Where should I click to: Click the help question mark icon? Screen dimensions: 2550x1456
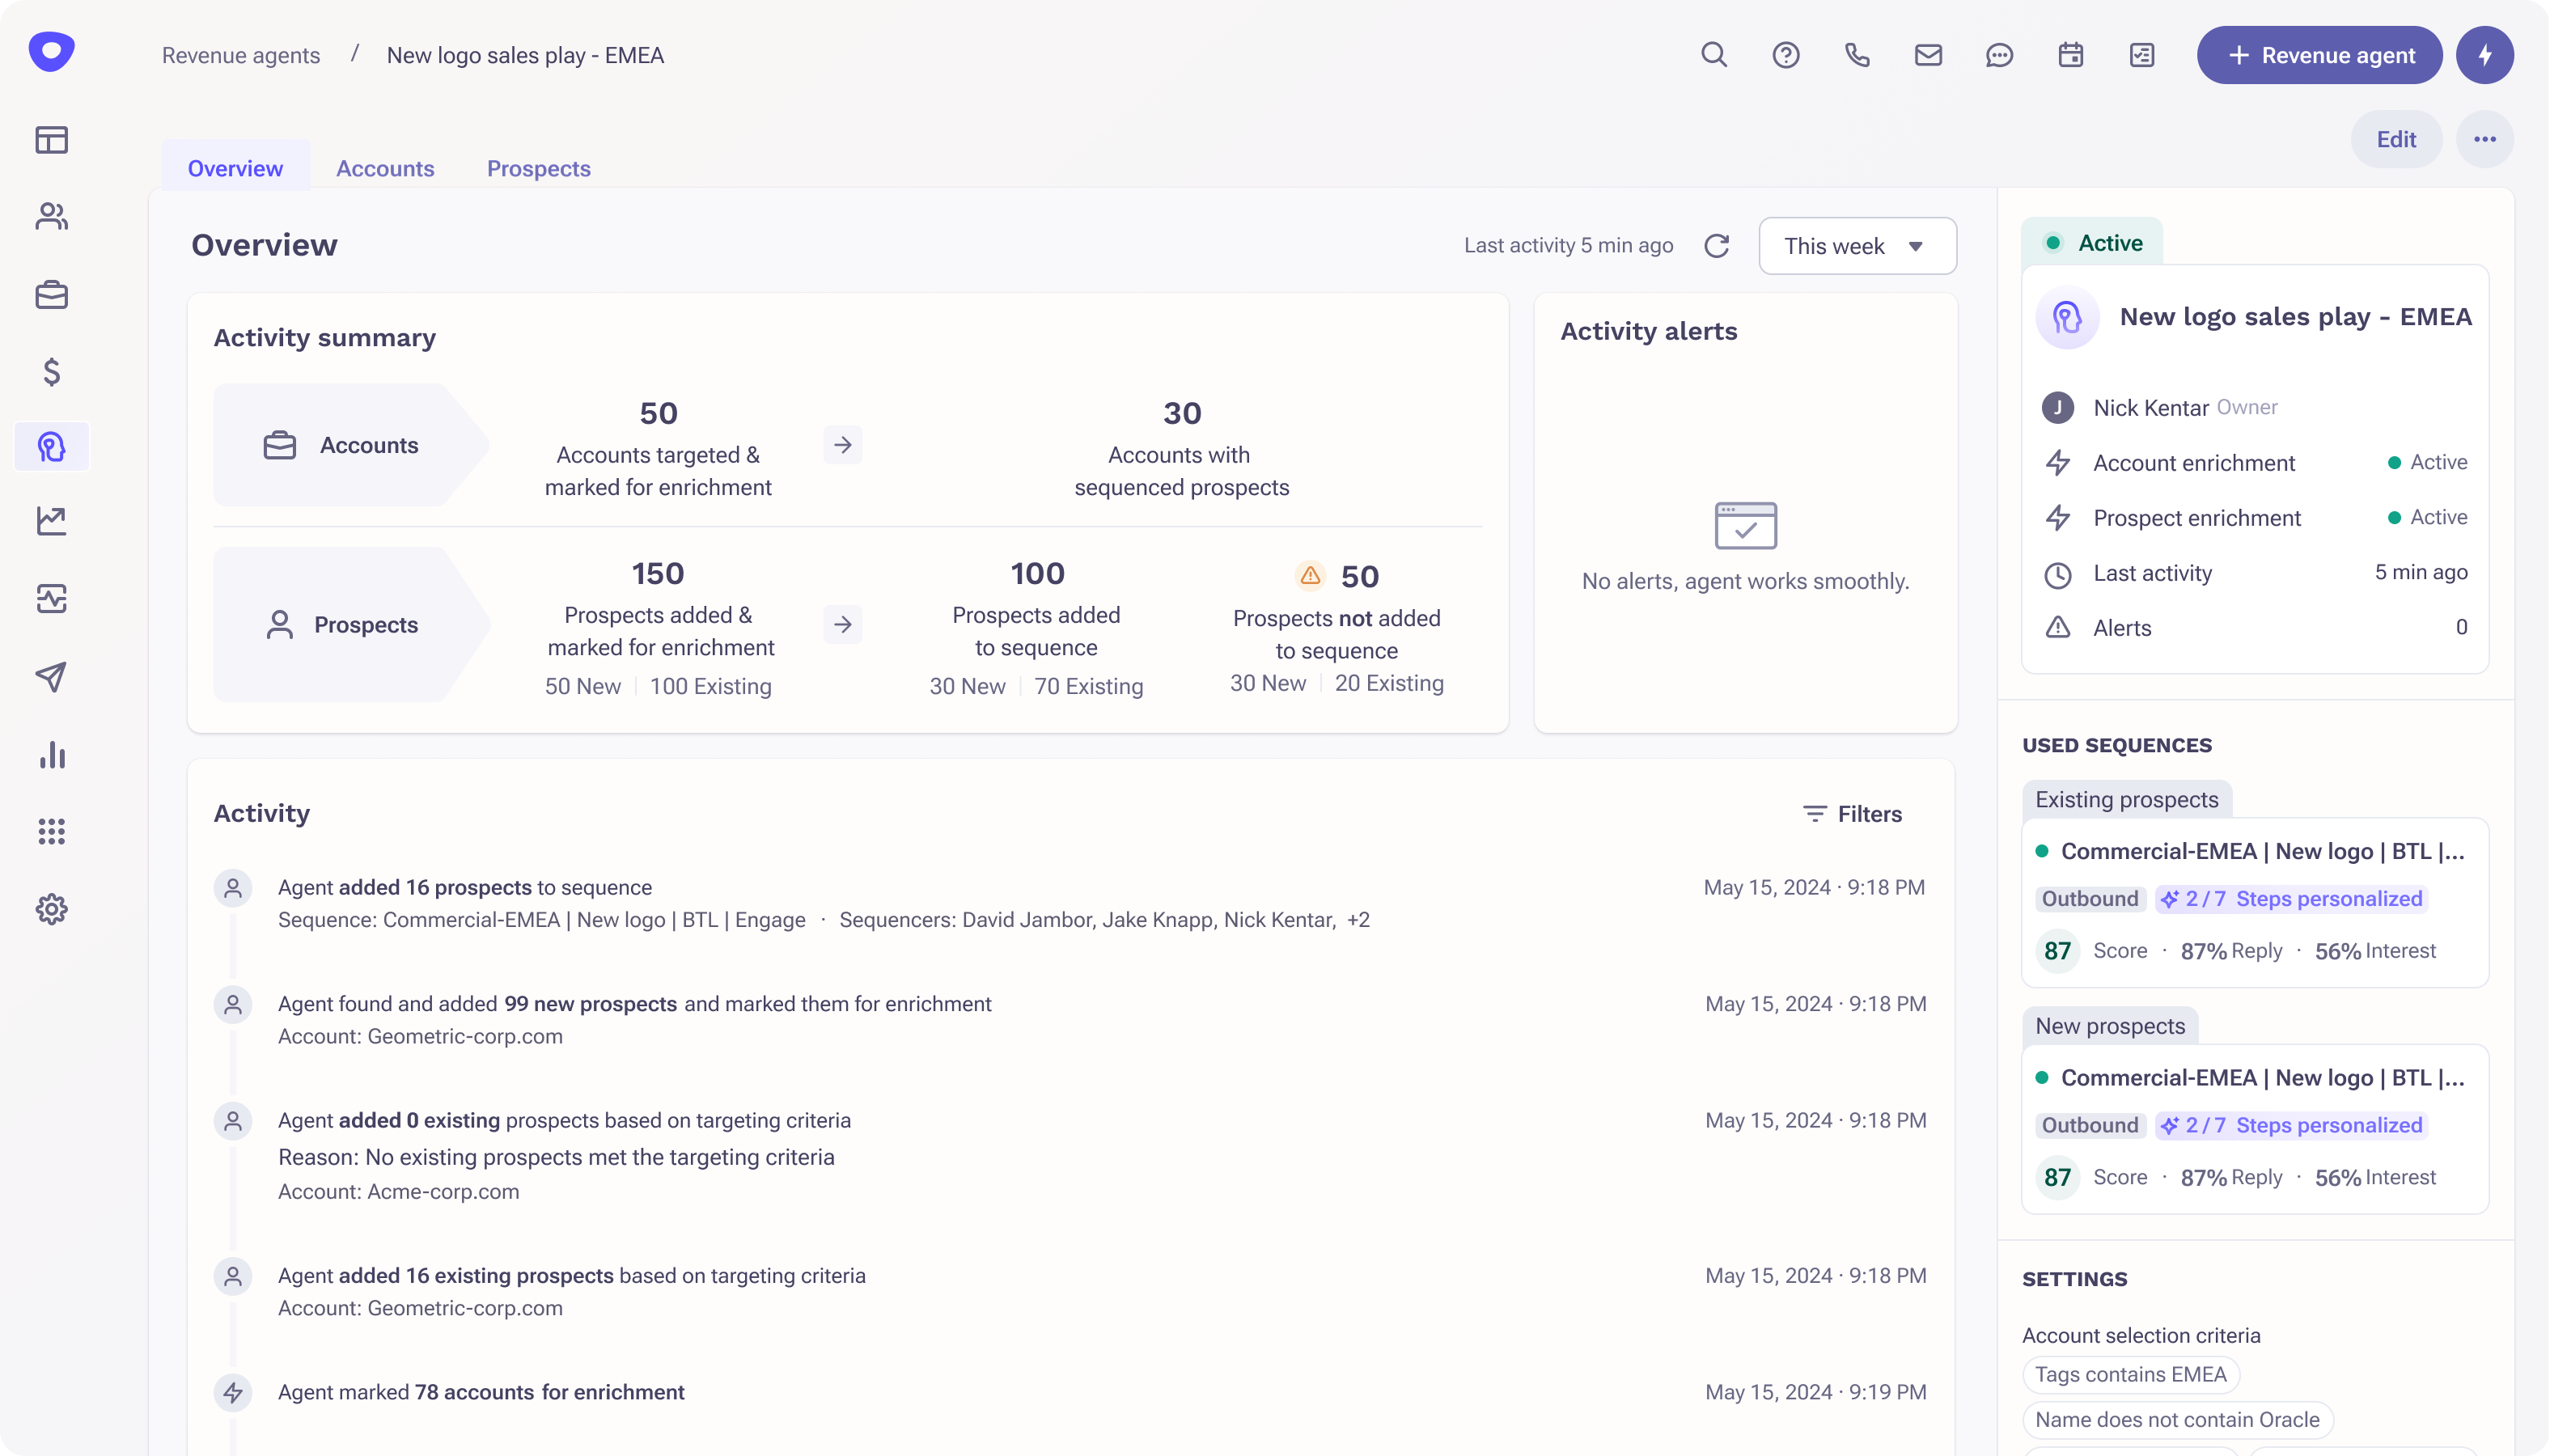click(x=1786, y=55)
